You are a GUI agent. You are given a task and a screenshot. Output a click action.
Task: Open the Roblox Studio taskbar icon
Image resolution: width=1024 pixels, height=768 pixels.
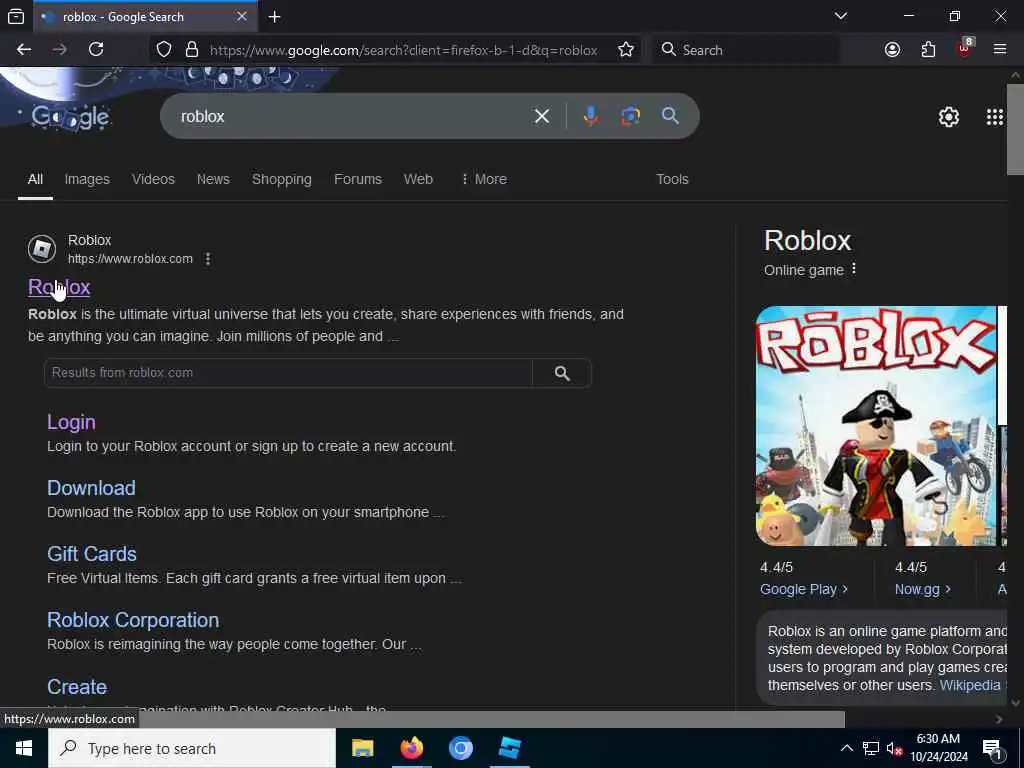point(509,748)
